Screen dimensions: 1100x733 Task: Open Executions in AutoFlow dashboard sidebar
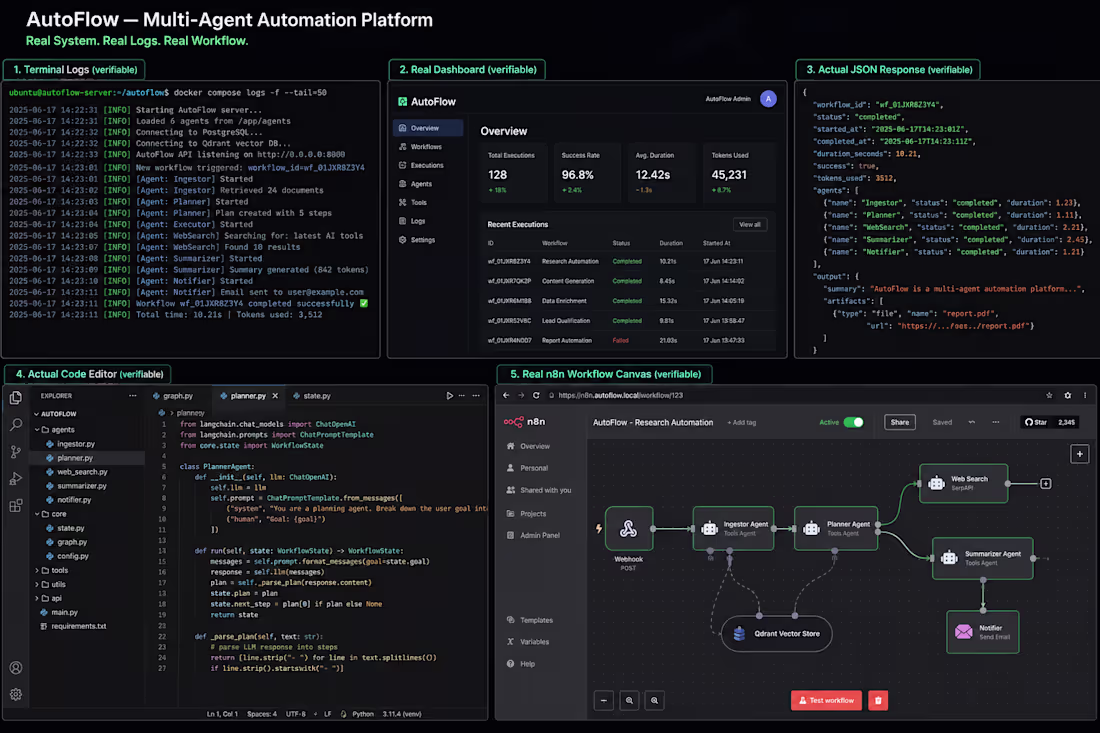[x=427, y=166]
